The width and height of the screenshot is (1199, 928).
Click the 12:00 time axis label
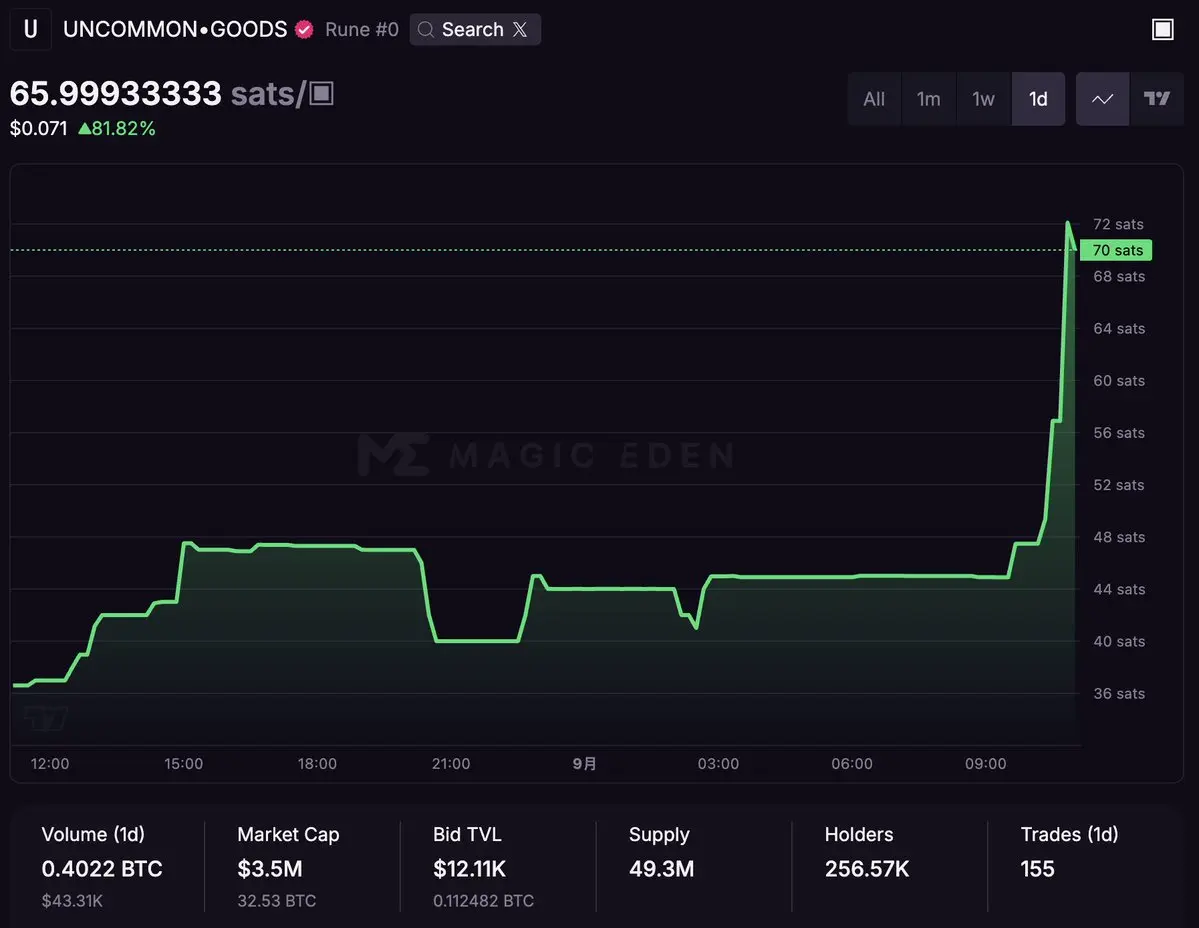pos(50,764)
